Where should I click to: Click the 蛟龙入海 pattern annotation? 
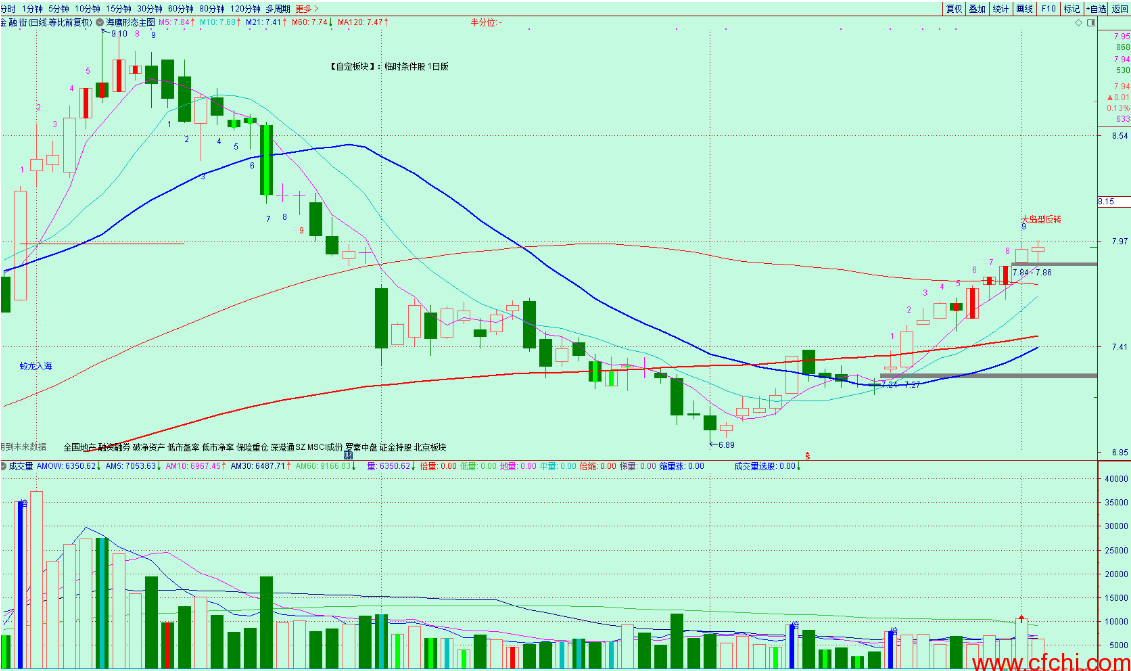click(x=36, y=367)
